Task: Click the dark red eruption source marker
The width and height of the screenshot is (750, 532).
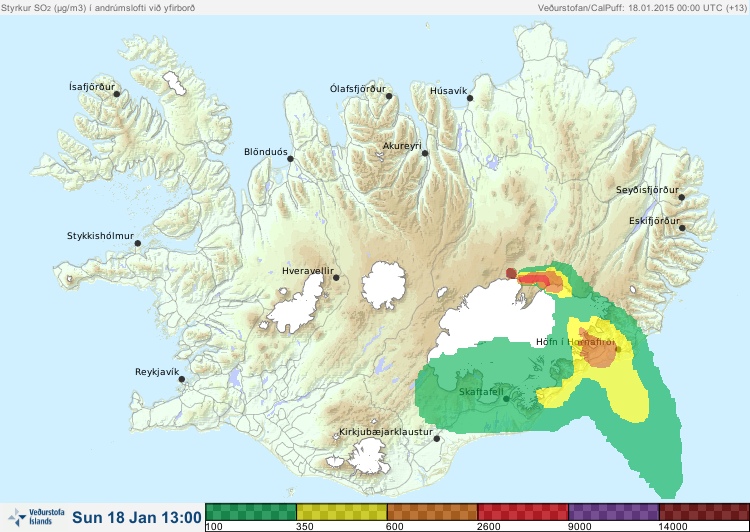Action: click(511, 273)
